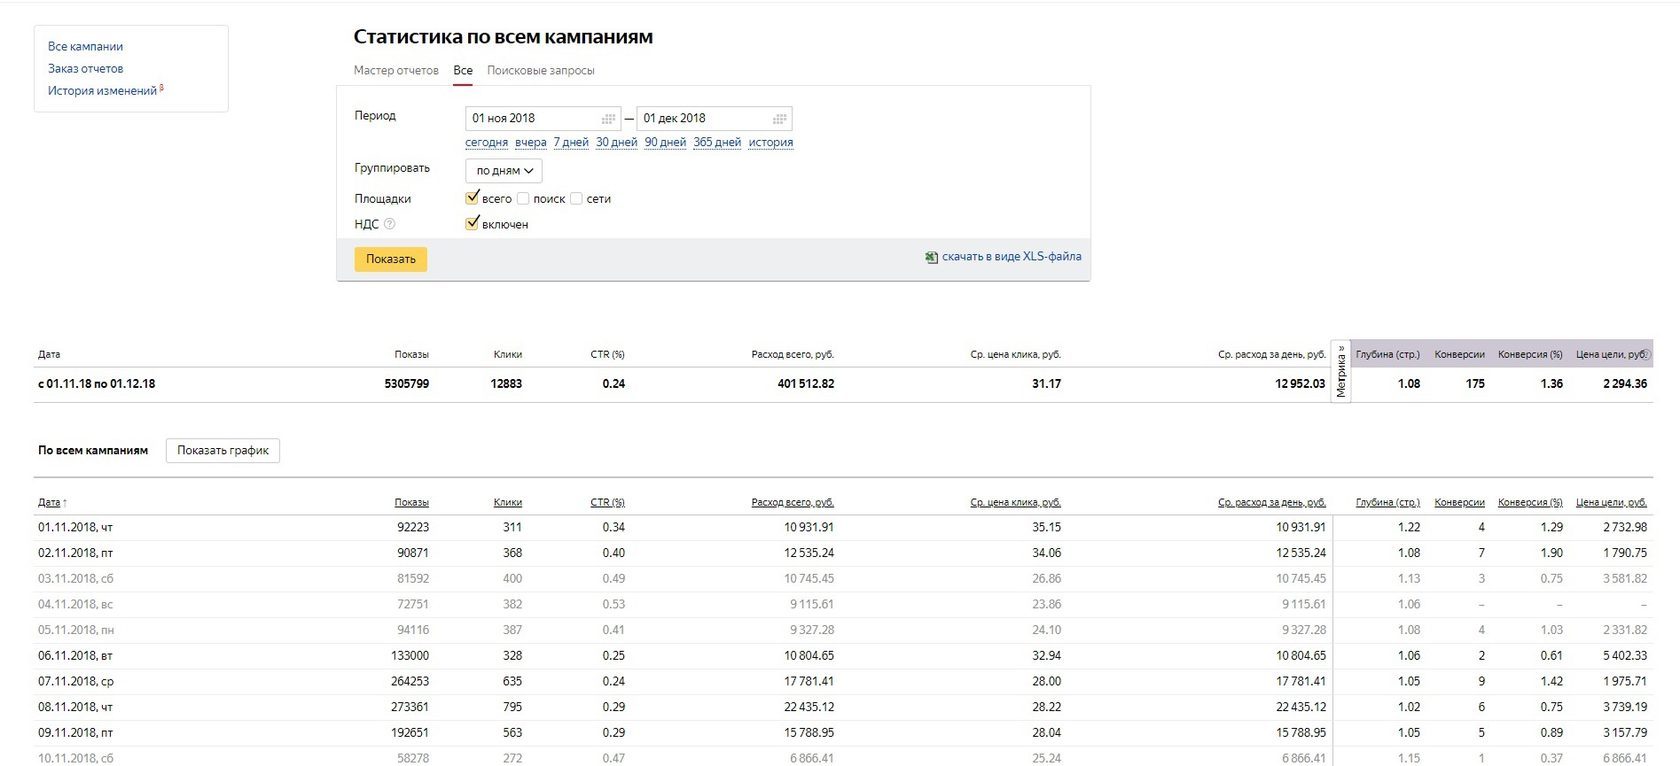This screenshot has height=766, width=1680.
Task: Click the start date field '01 ноя 2018'
Action: [530, 119]
